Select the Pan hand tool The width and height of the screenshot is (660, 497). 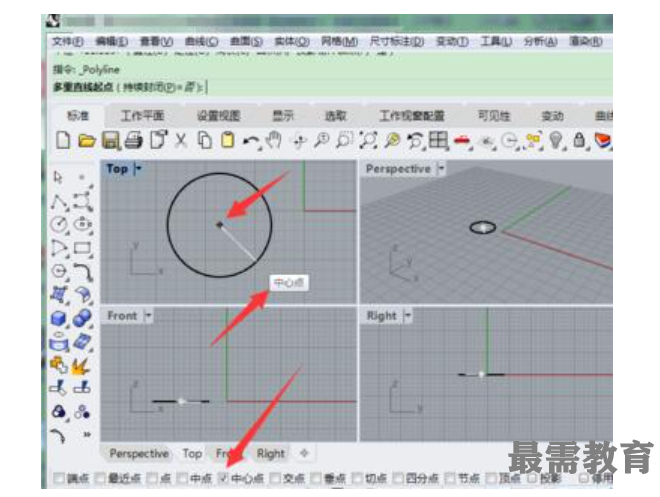click(x=274, y=140)
